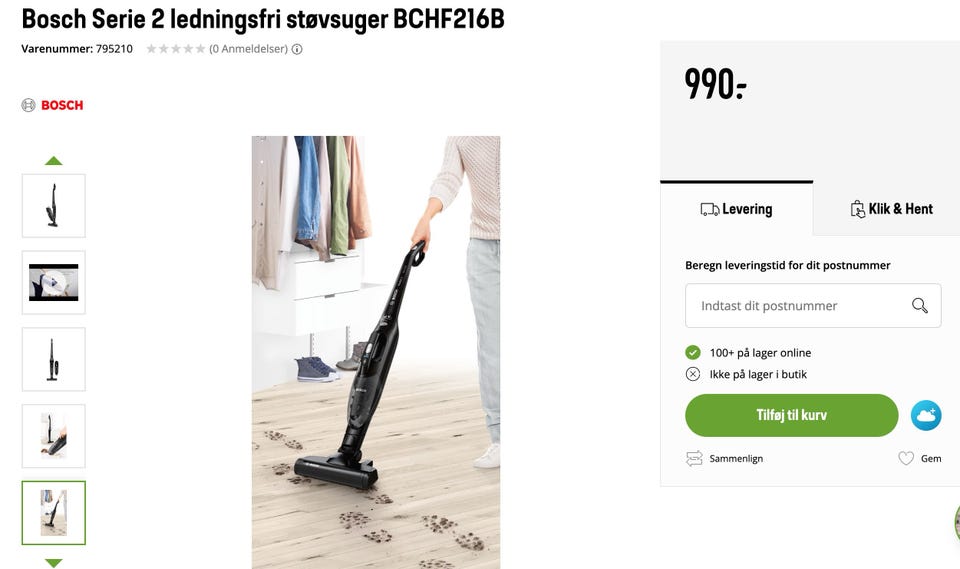Click the heart icon to Gem product
Image resolution: width=960 pixels, height=569 pixels.
tap(906, 458)
